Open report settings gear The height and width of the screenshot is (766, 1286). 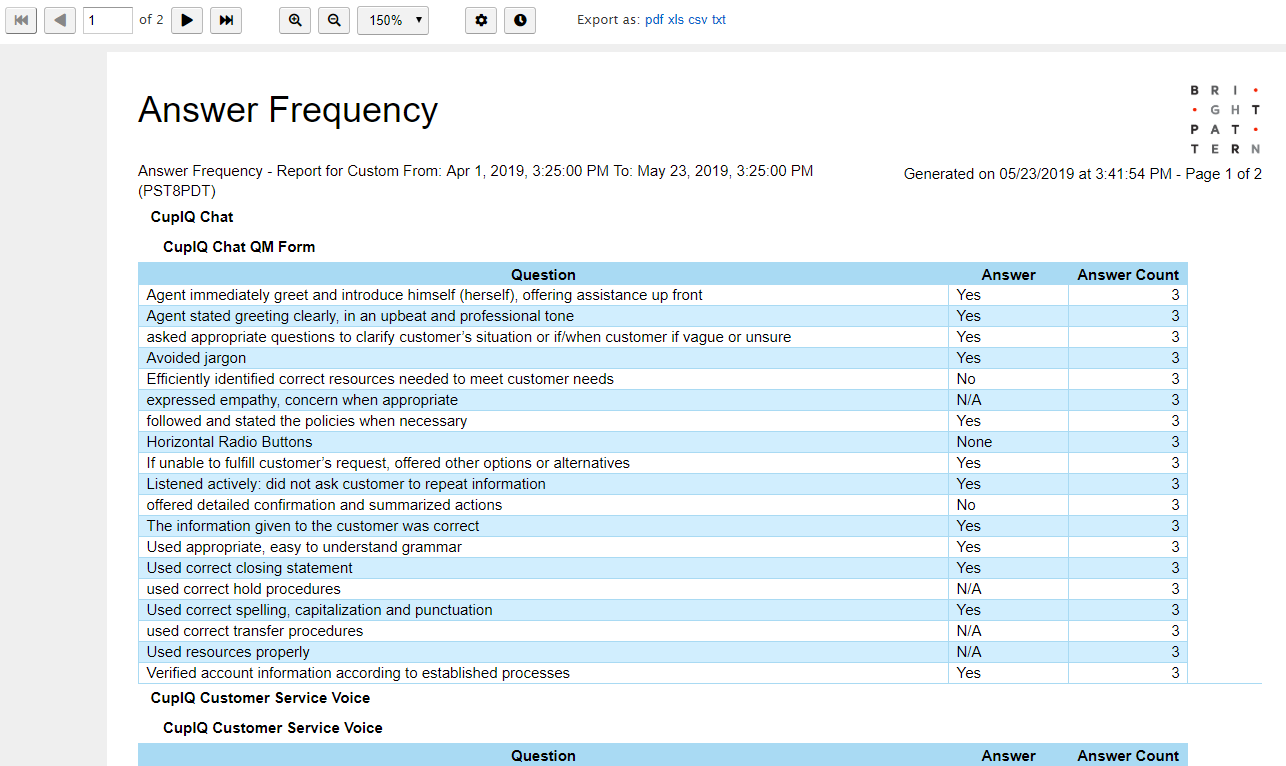coord(481,20)
